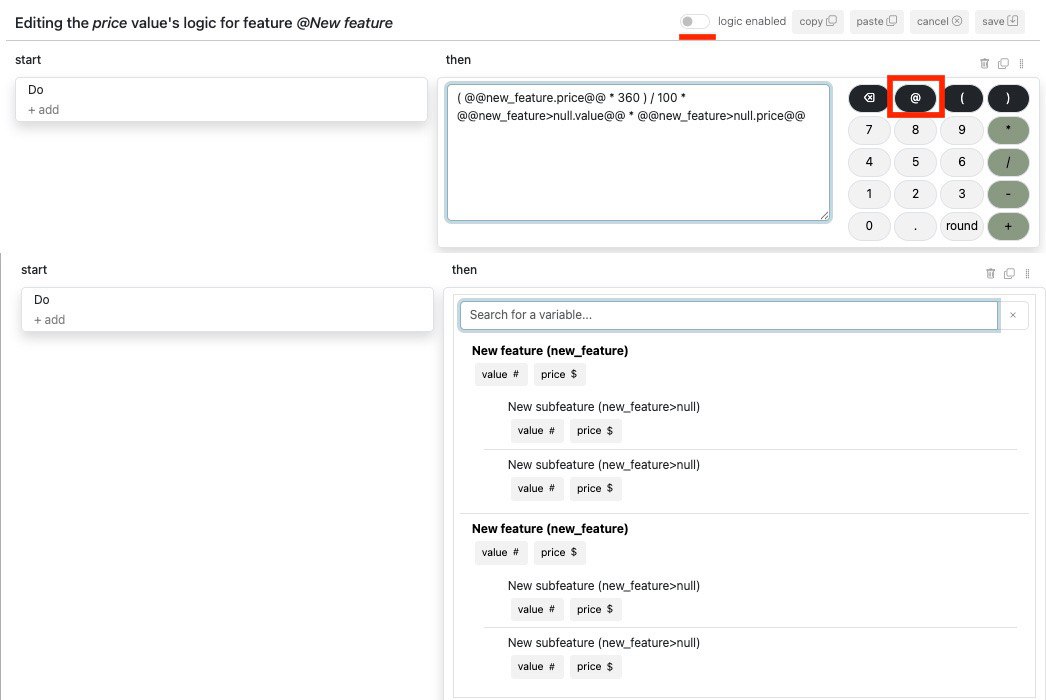Focus the Search for a variable field
The width and height of the screenshot is (1046, 700).
coord(728,315)
